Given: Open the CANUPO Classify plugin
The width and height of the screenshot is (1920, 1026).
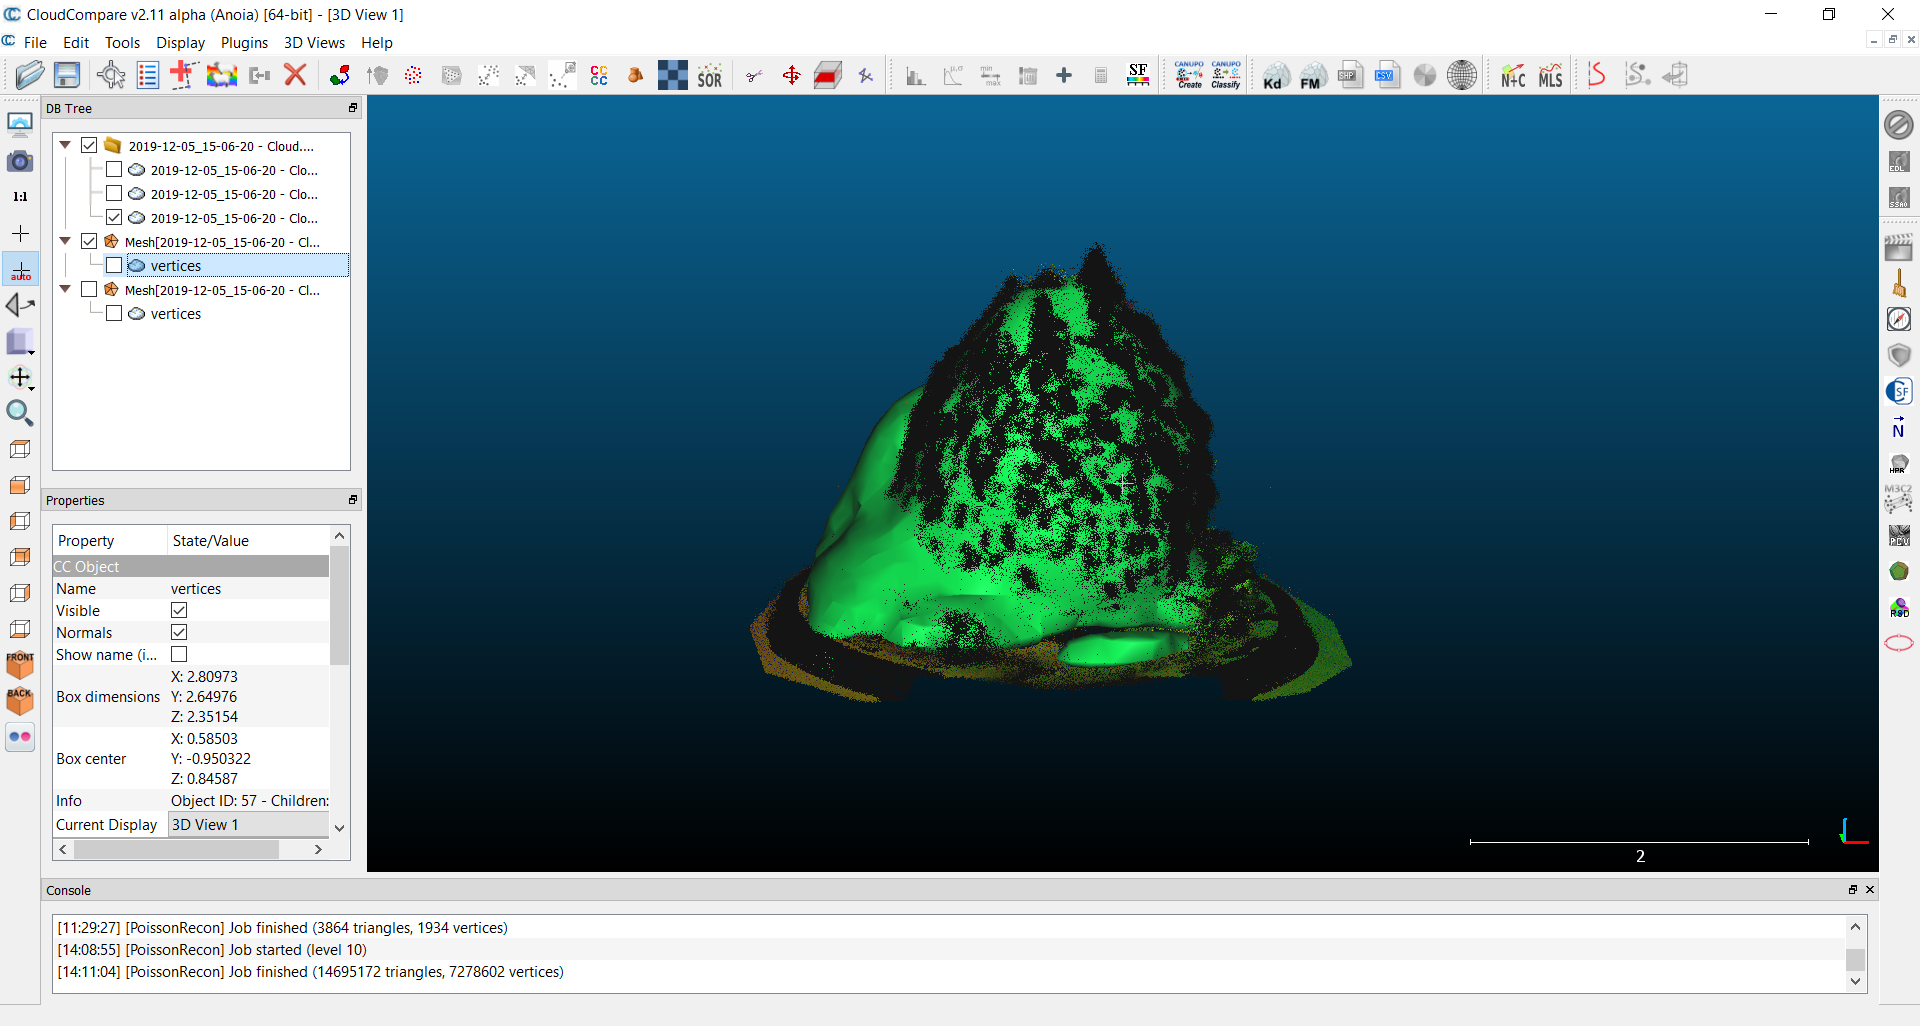Looking at the screenshot, I should click(x=1226, y=75).
